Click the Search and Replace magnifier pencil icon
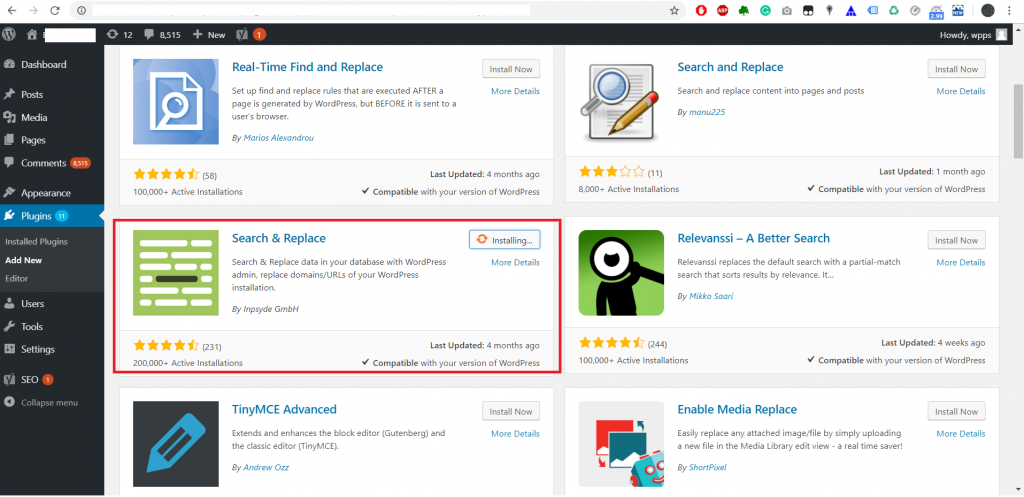 point(621,101)
